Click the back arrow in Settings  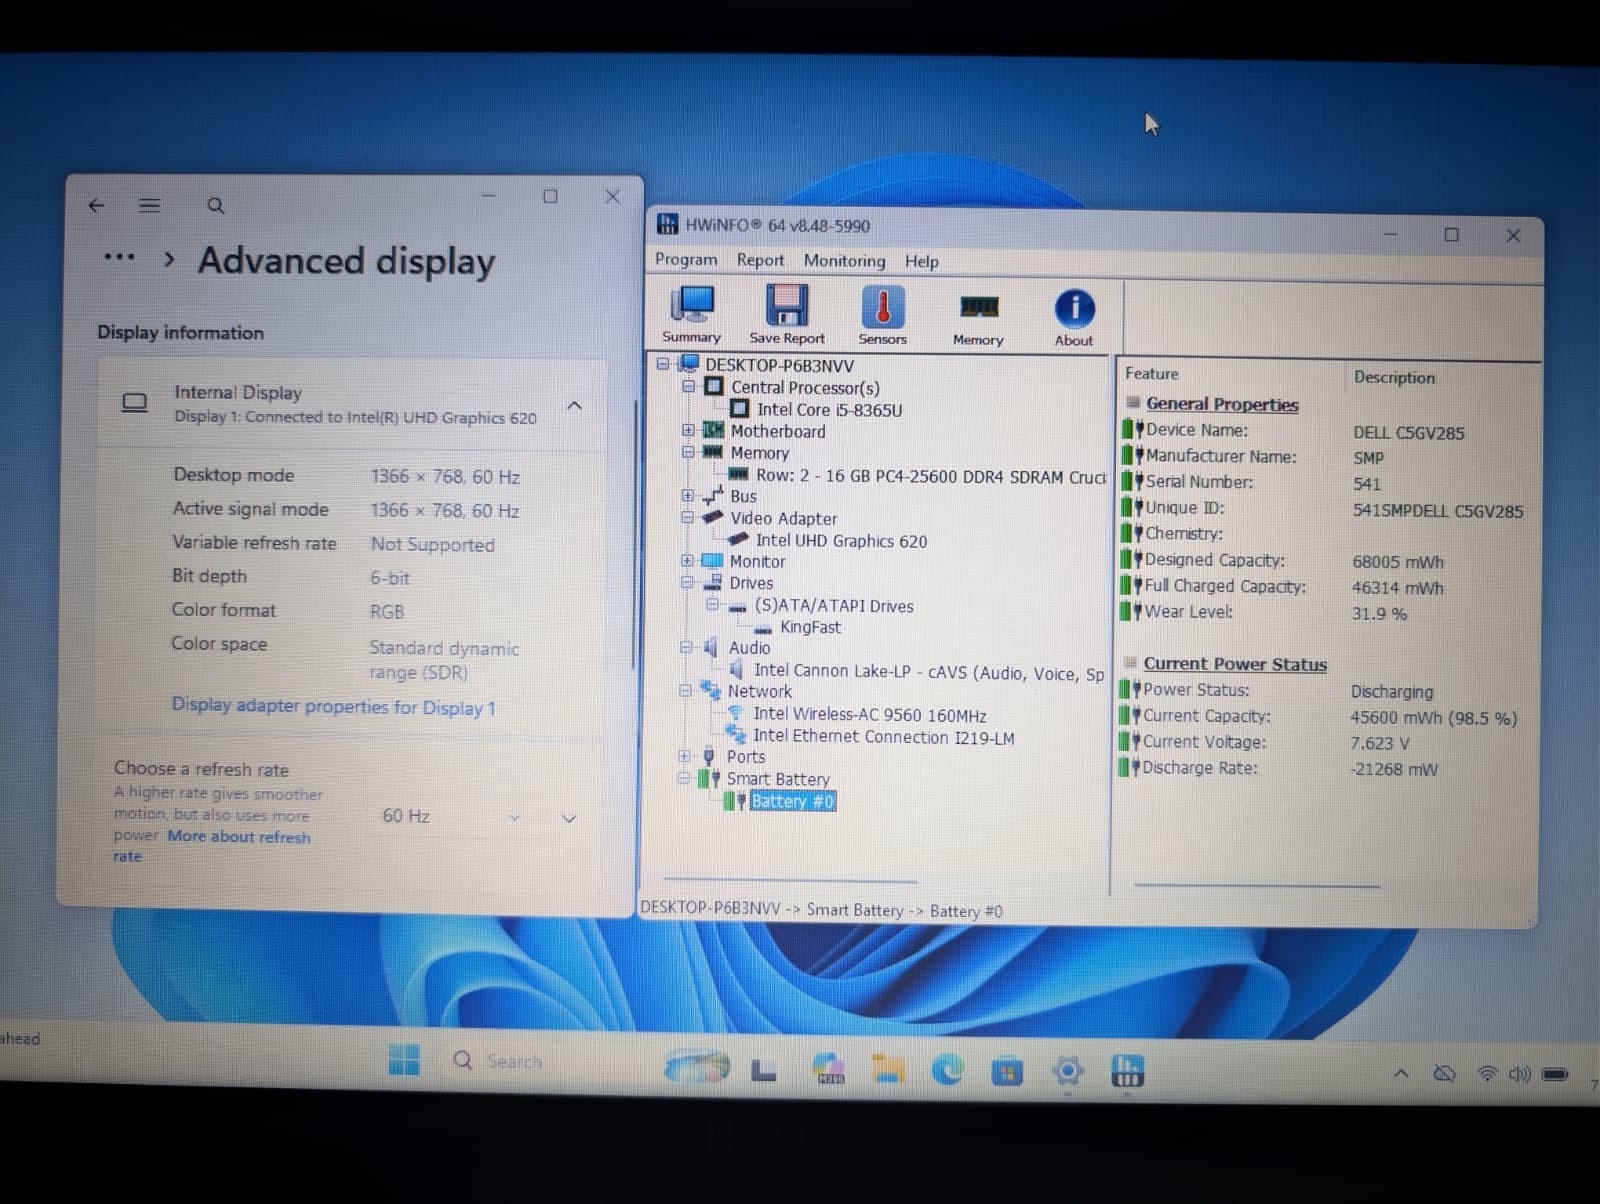pyautogui.click(x=97, y=205)
